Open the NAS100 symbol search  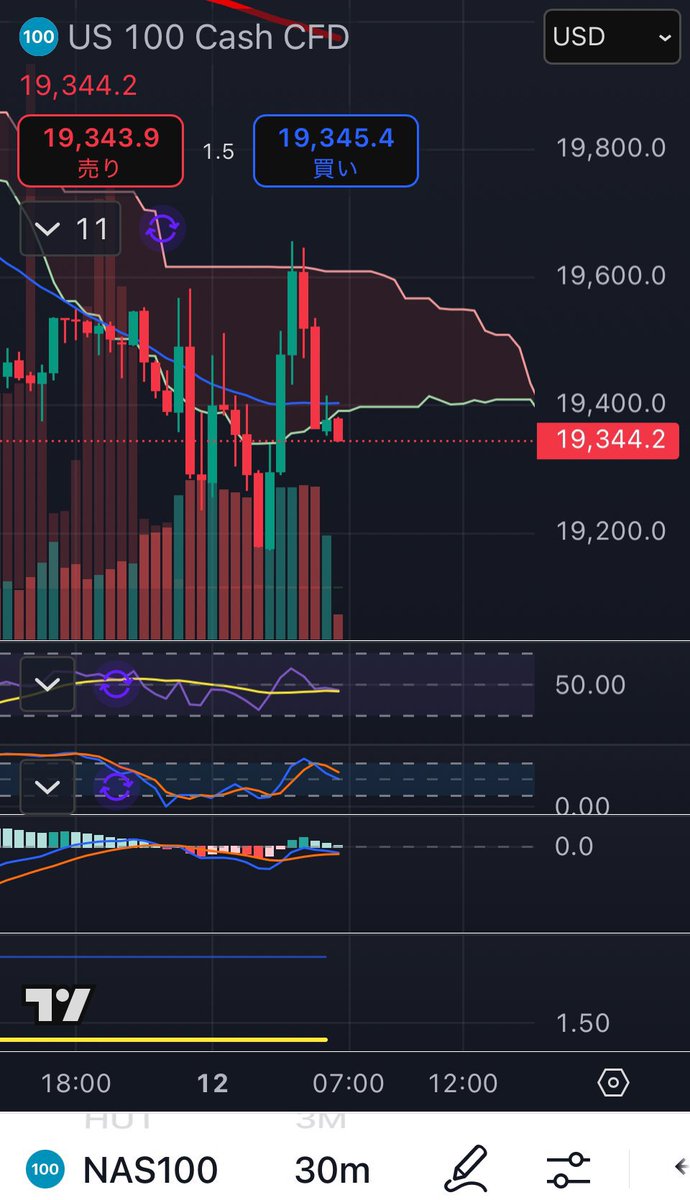tap(150, 1169)
